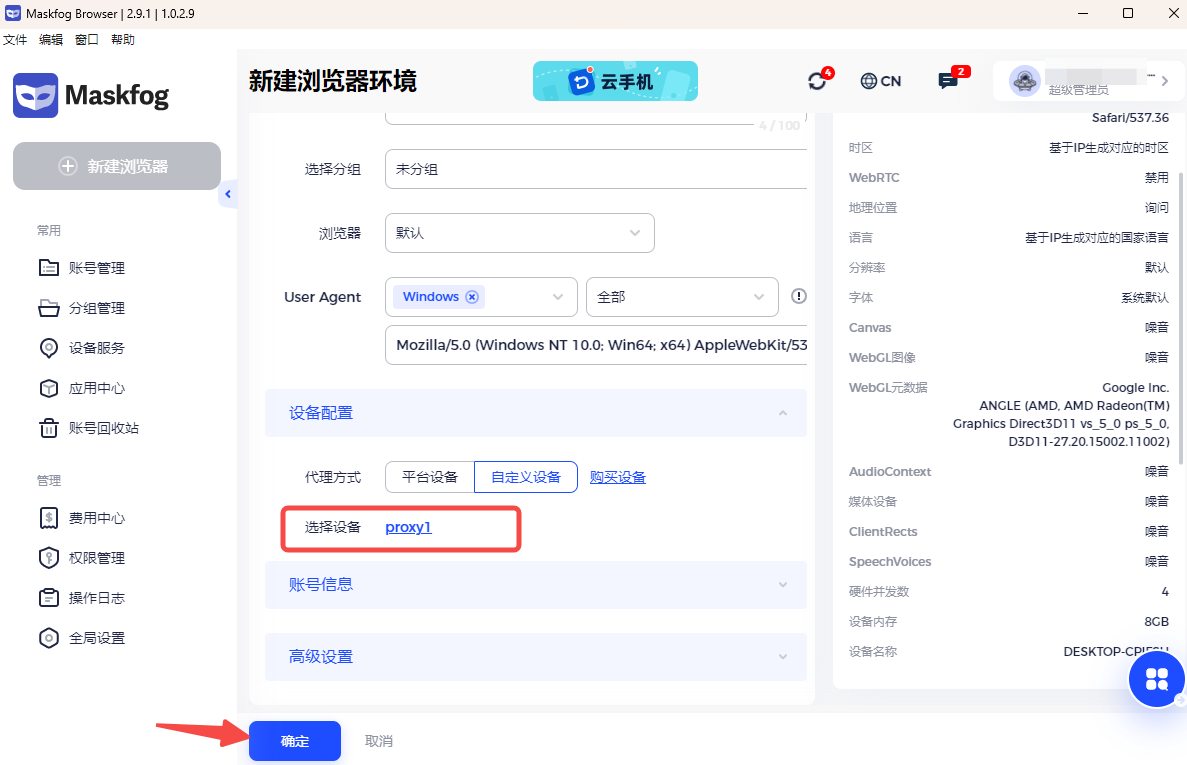Click the user avatar icon
Viewport: 1187px width, 765px height.
1025,80
